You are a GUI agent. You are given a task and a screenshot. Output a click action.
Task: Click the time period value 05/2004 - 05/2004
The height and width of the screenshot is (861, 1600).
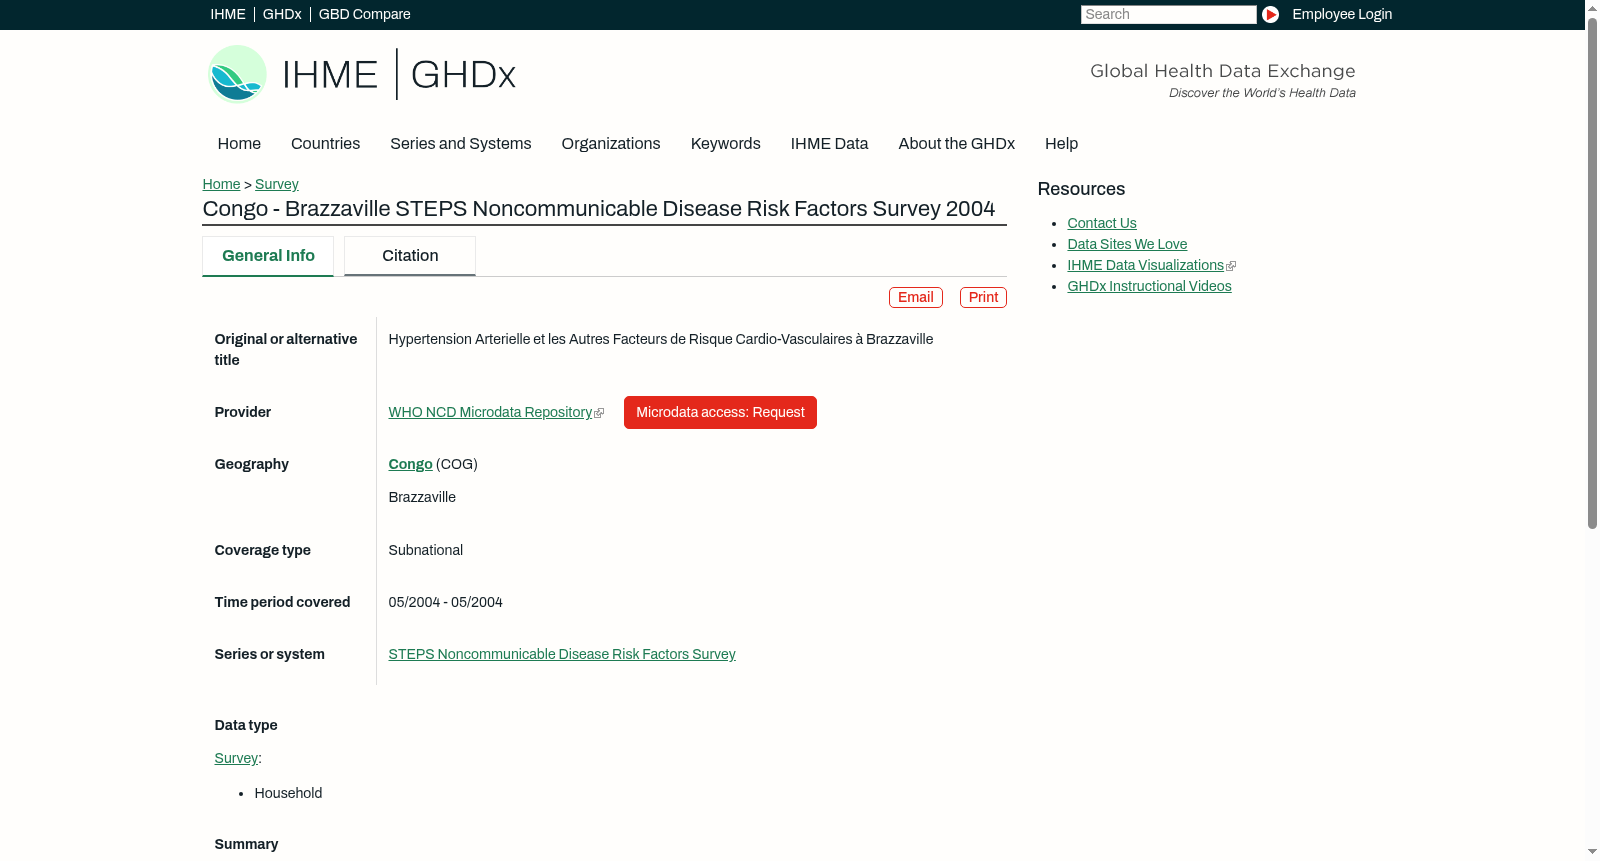pyautogui.click(x=445, y=603)
